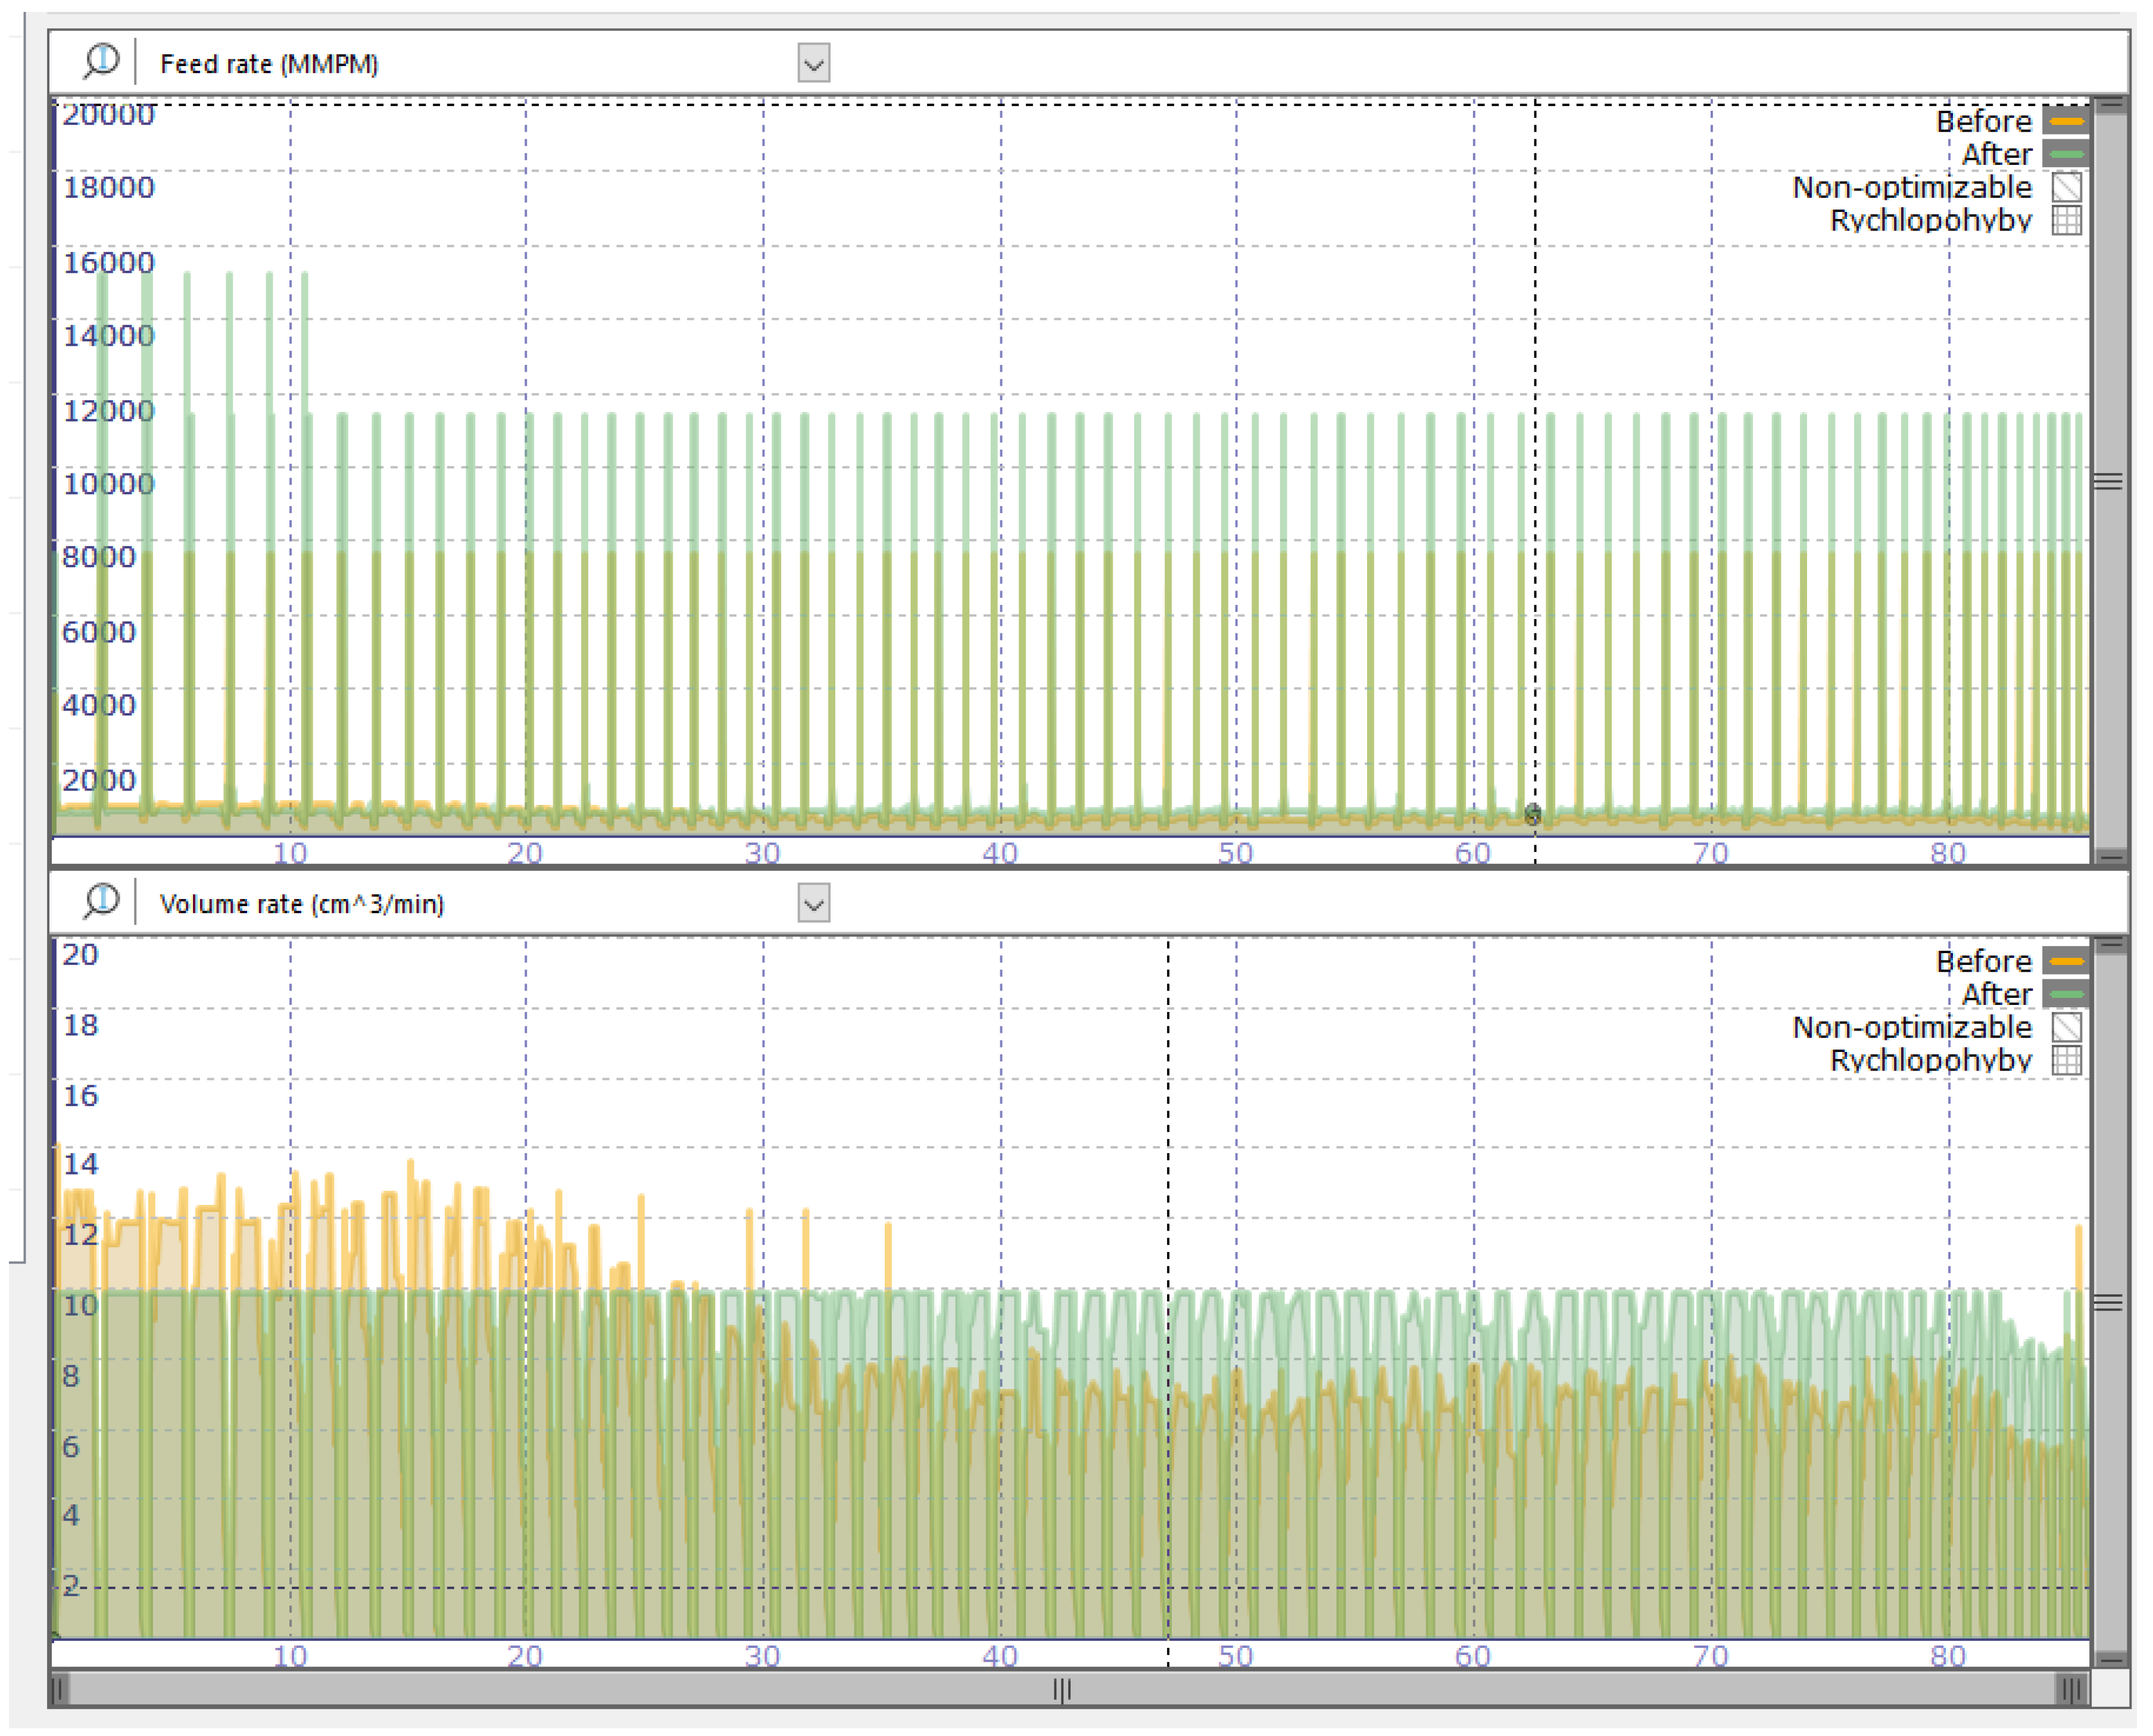Click the Feed rate (MMPM) label
2153x1736 pixels.
pyautogui.click(x=269, y=64)
